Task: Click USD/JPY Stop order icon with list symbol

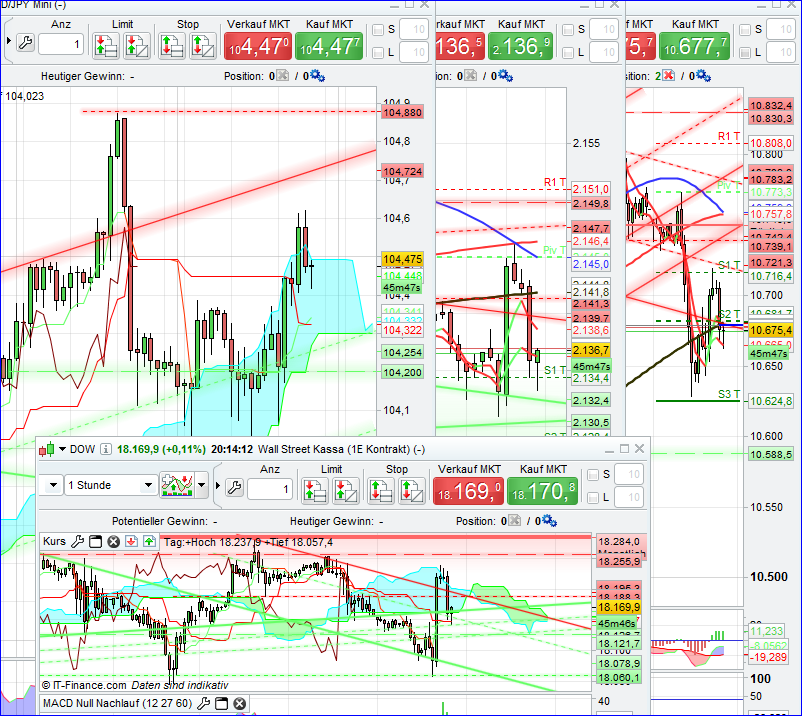Action: (171, 47)
